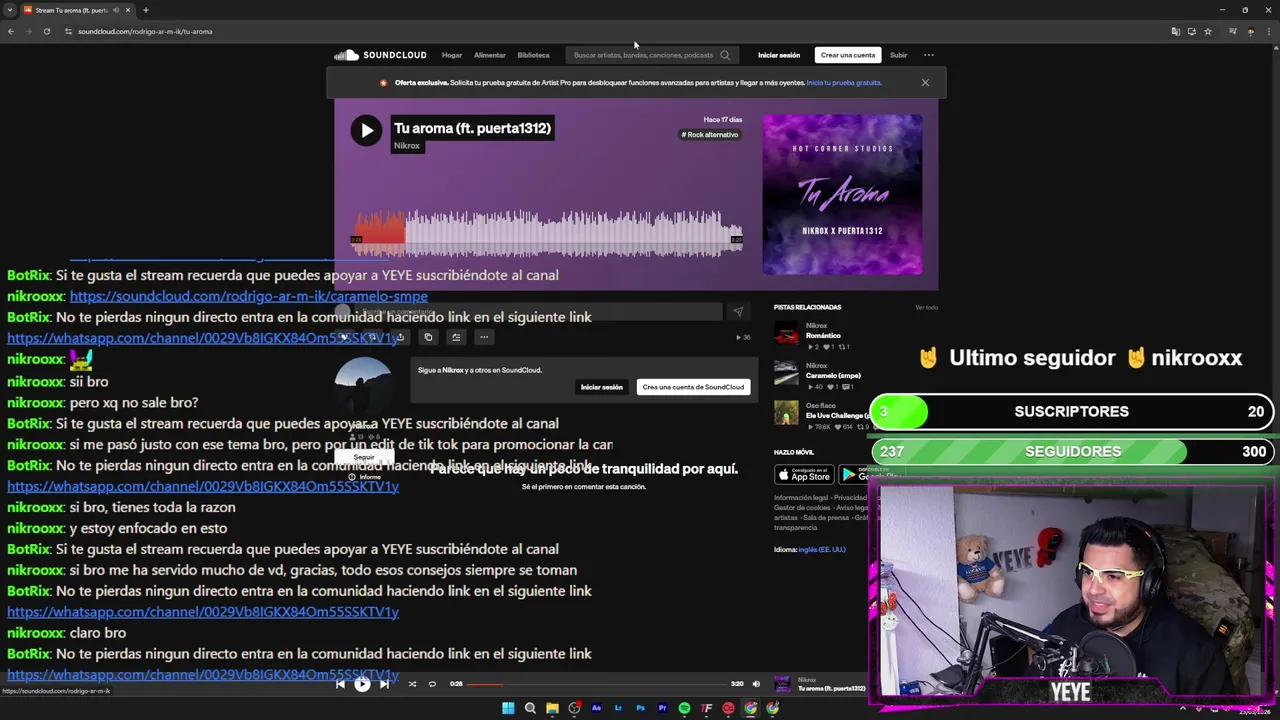The width and height of the screenshot is (1280, 720).
Task: Copy link using the copy icon
Action: pos(428,337)
